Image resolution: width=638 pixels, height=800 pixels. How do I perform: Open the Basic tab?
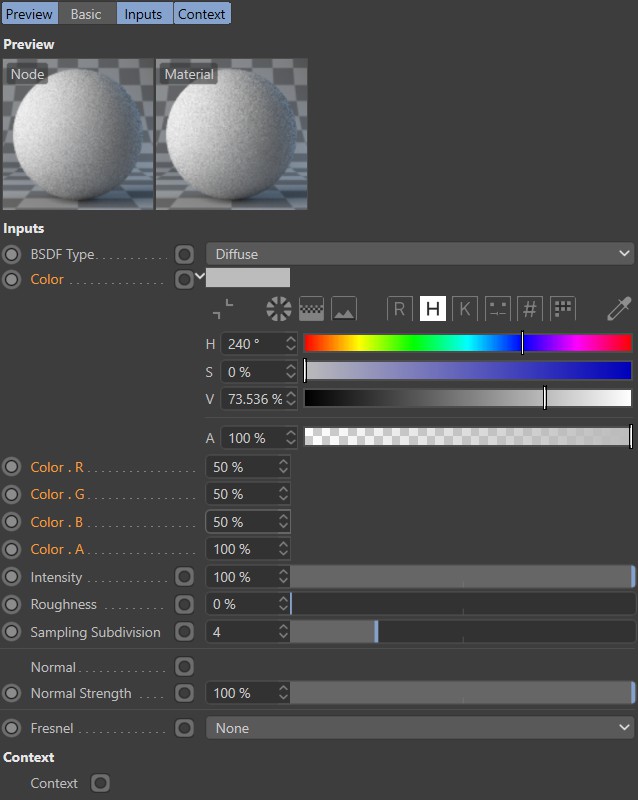86,13
